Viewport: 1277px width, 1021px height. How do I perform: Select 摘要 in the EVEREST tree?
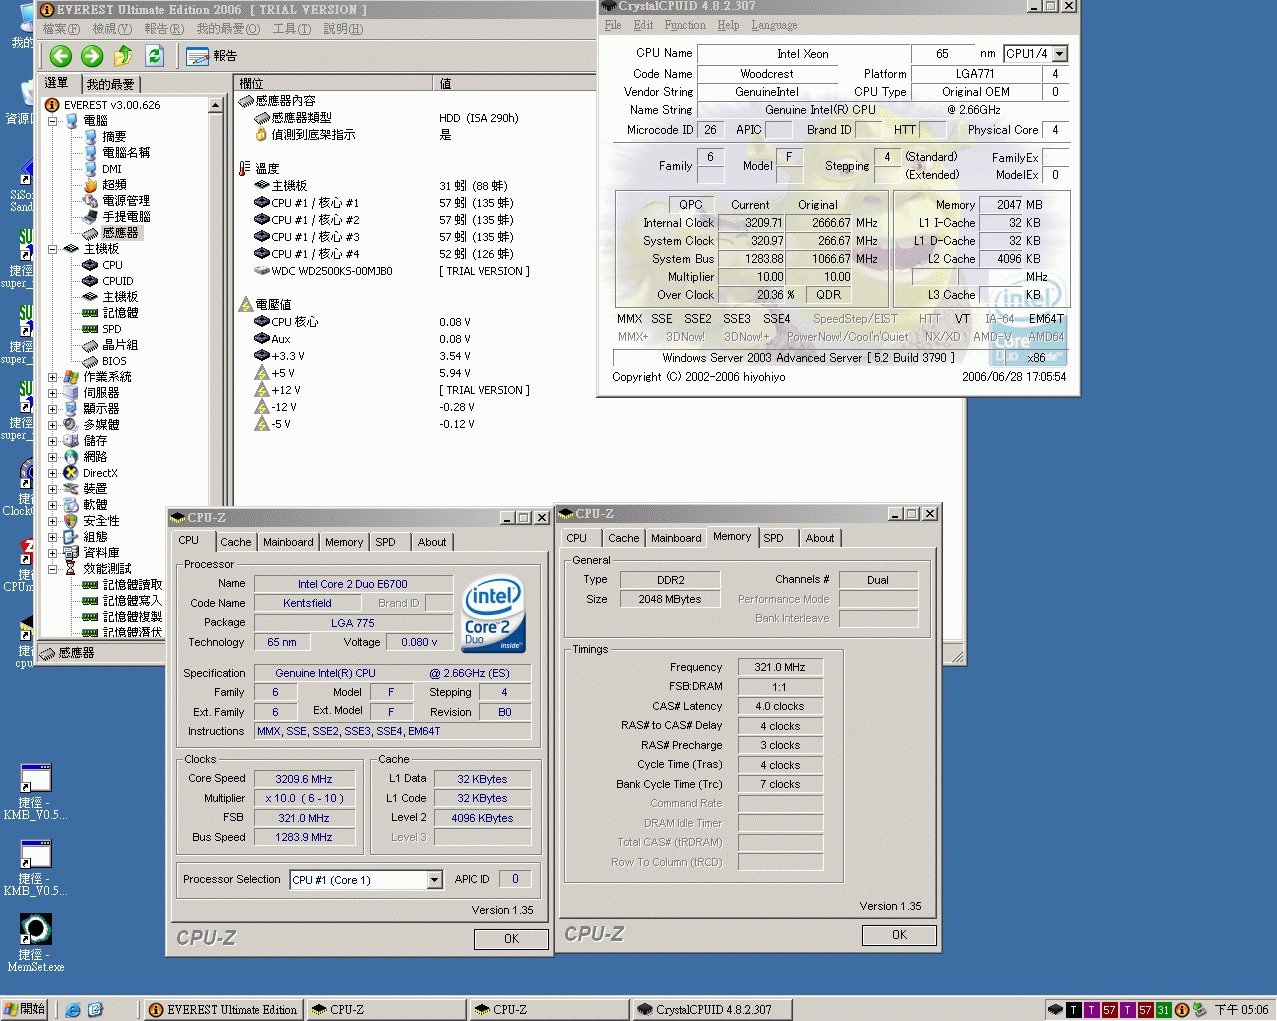114,137
